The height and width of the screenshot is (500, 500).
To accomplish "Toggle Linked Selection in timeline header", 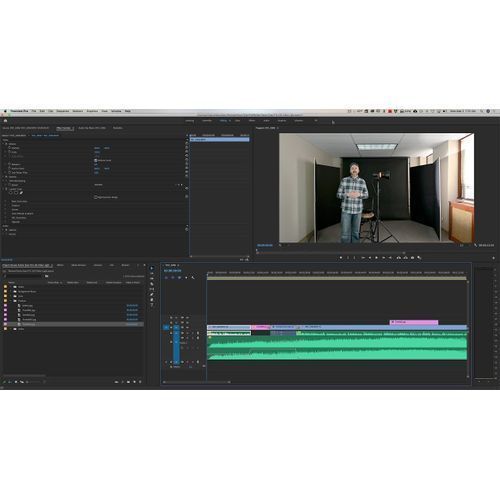I will pos(179,277).
